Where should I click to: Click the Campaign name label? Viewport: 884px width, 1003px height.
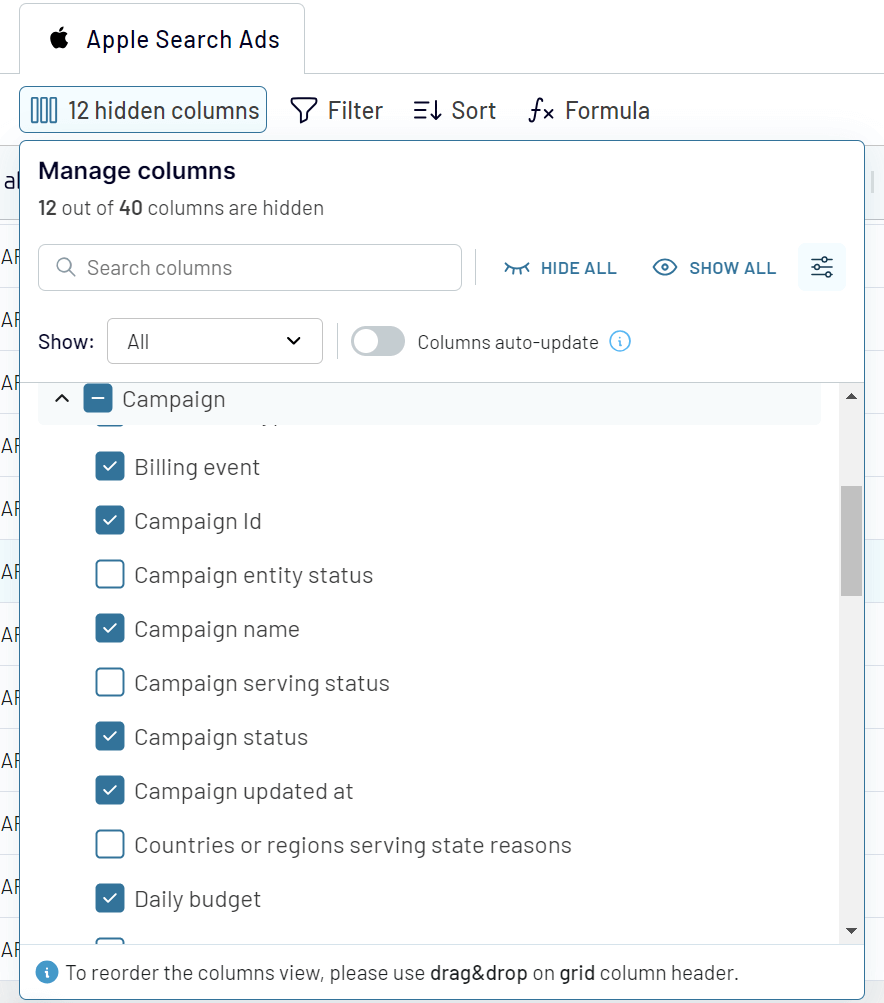pyautogui.click(x=217, y=629)
